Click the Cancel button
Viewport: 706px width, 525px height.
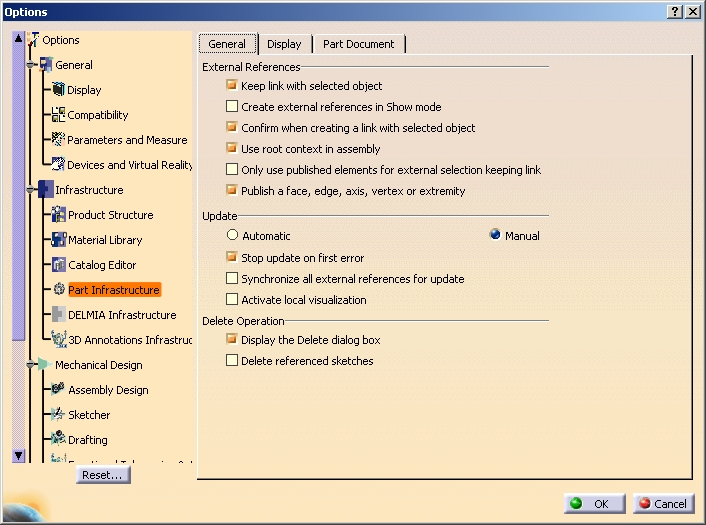664,503
